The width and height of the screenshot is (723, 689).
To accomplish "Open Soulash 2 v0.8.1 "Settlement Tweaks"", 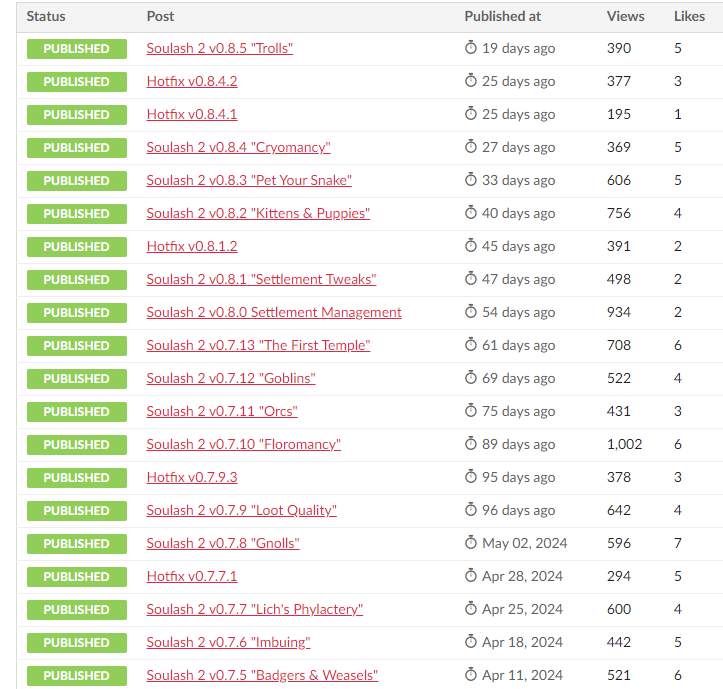I will coord(261,279).
